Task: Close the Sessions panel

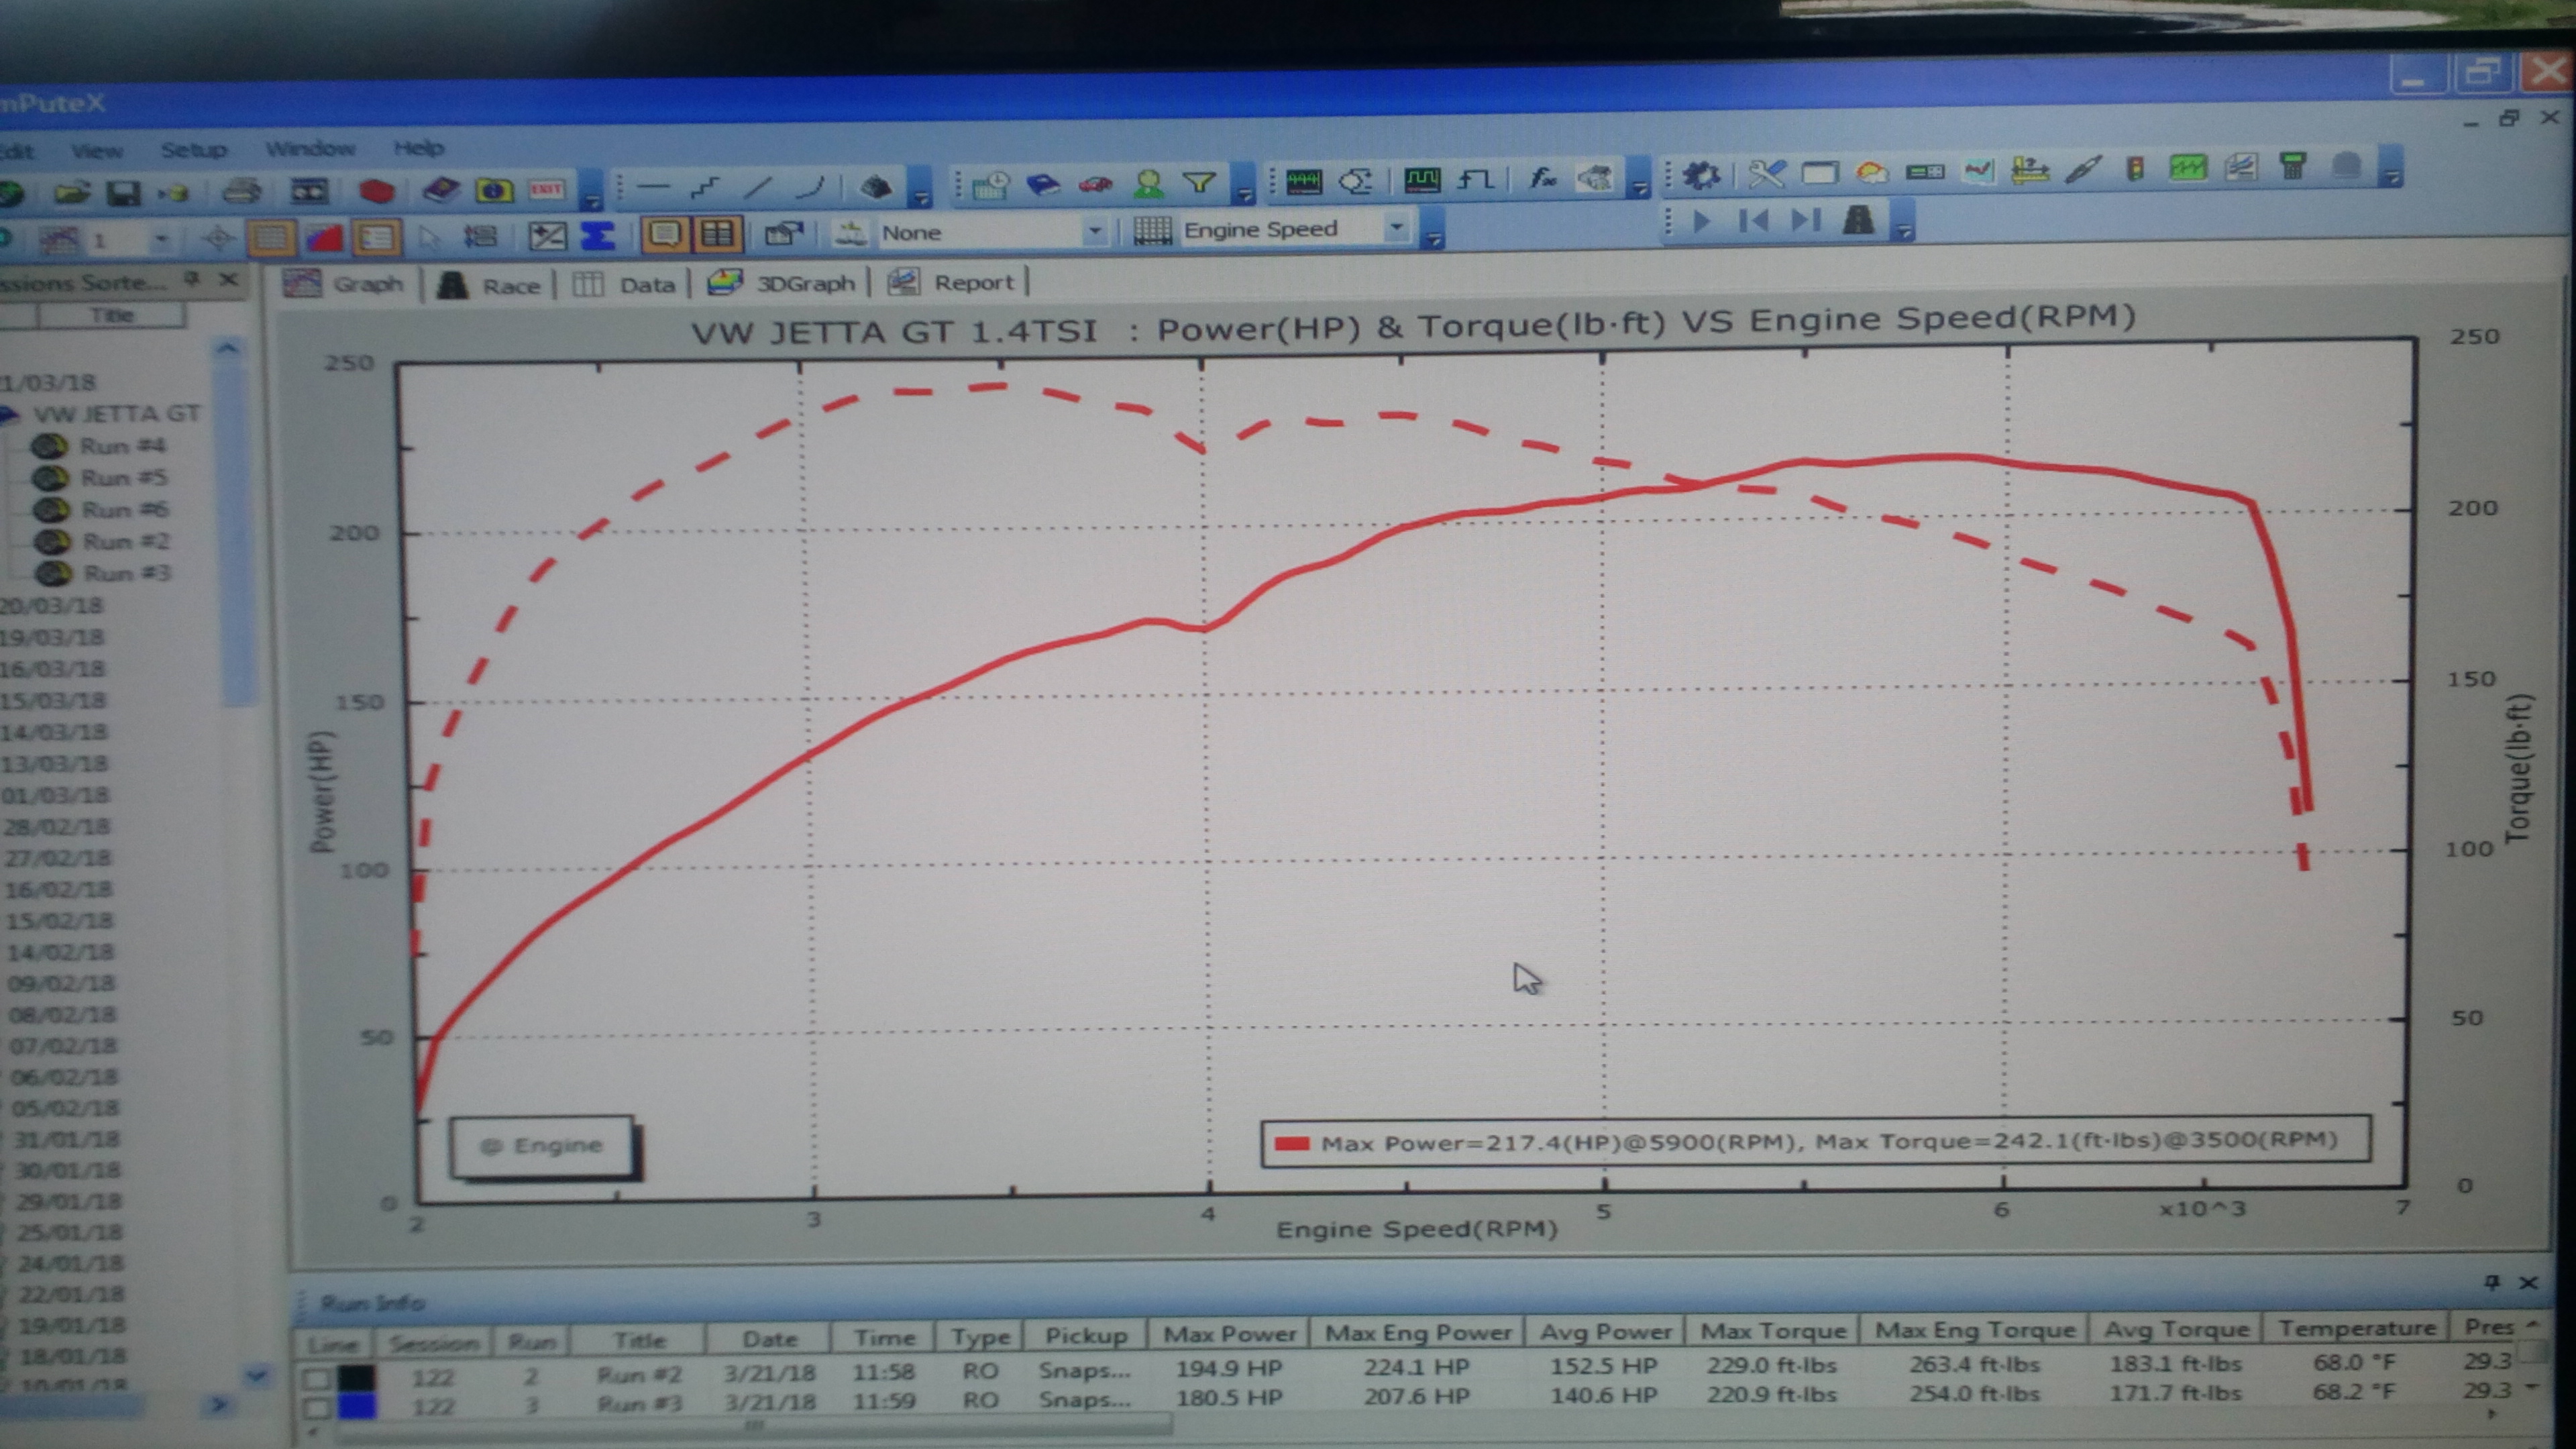Action: (228, 279)
